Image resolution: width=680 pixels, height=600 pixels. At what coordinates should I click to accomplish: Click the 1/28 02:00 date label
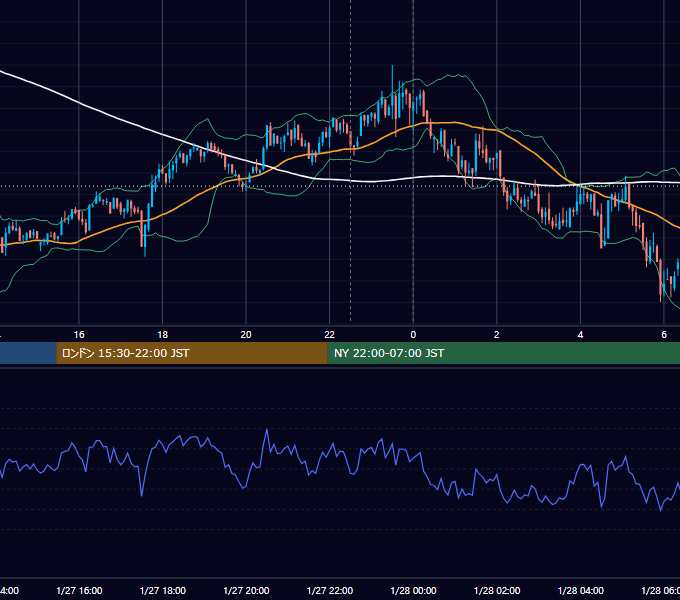pyautogui.click(x=497, y=590)
